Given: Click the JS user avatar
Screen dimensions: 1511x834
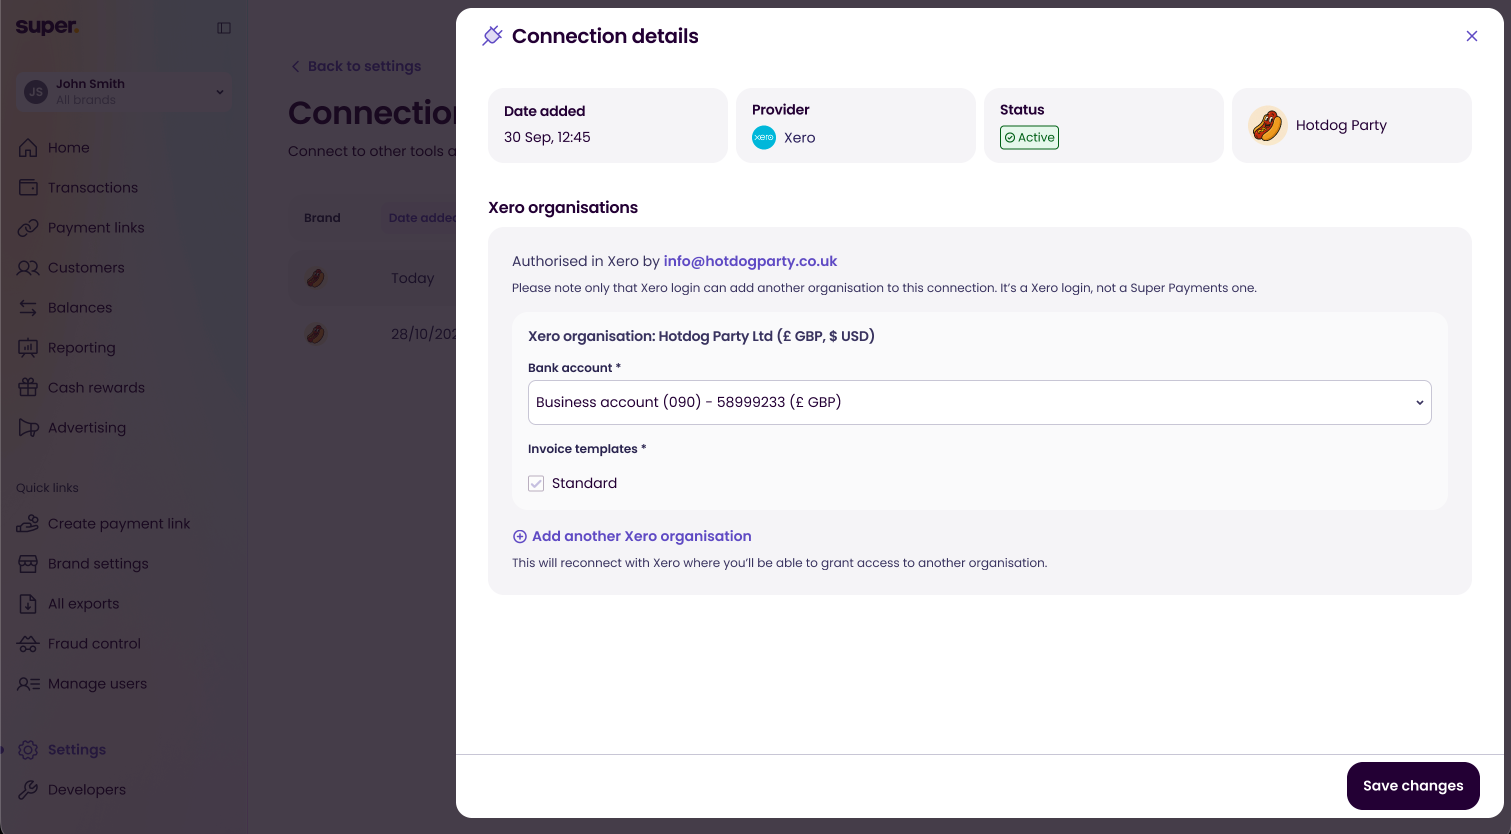Looking at the screenshot, I should pyautogui.click(x=36, y=92).
